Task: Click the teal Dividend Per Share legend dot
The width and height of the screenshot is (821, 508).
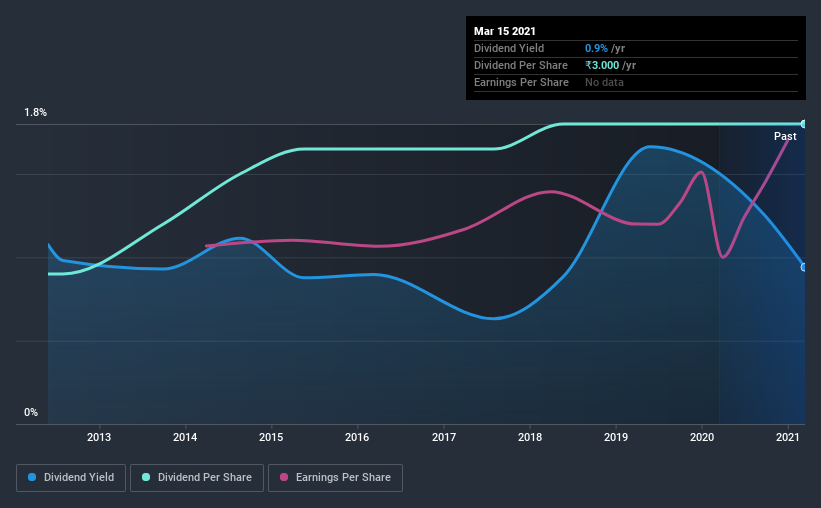Action: click(146, 477)
